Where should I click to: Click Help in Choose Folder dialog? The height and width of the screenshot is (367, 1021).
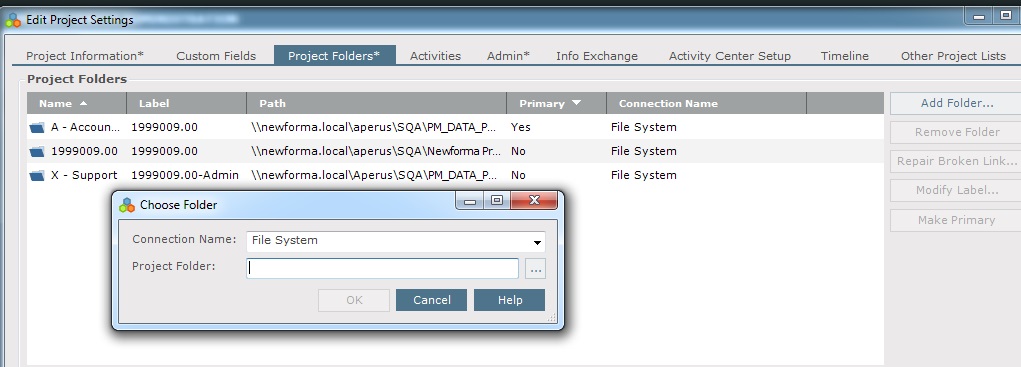[x=510, y=300]
